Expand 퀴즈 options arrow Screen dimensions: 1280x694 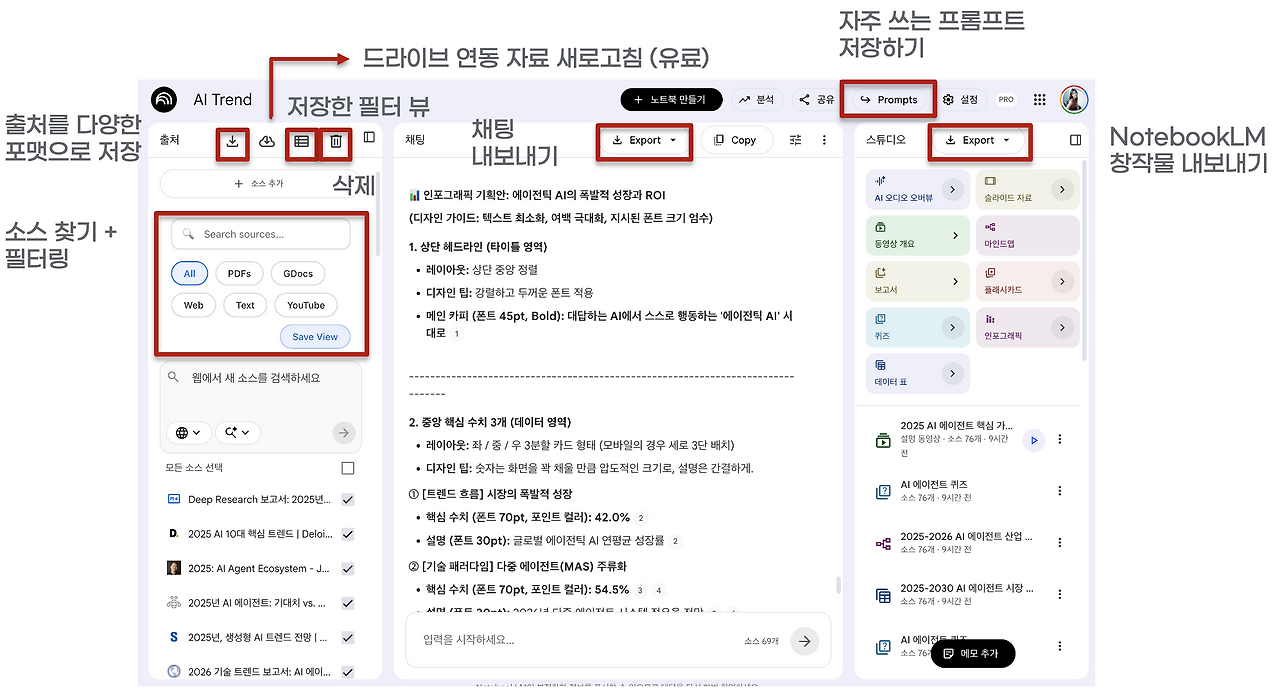(953, 327)
